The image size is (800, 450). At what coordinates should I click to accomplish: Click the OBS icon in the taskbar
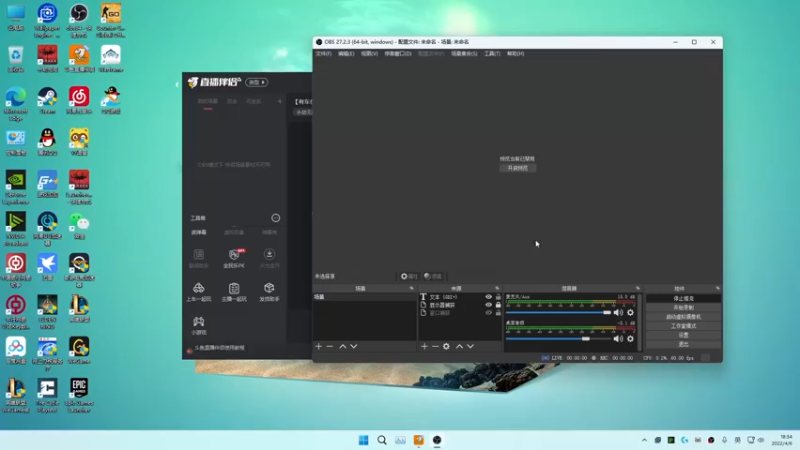pyautogui.click(x=437, y=440)
